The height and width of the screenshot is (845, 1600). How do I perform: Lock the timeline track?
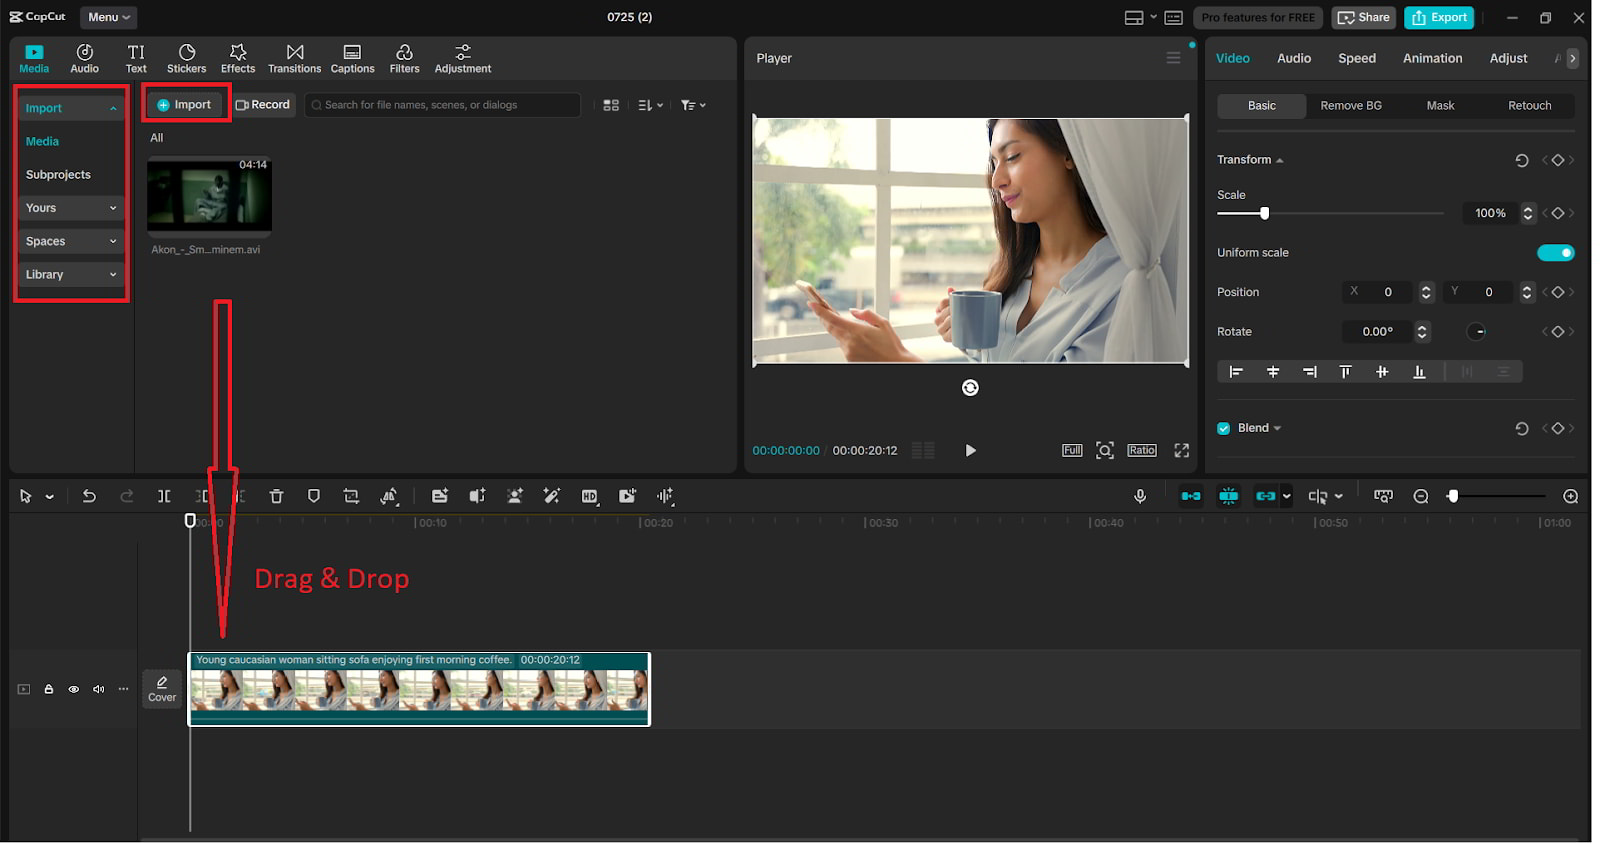[48, 689]
